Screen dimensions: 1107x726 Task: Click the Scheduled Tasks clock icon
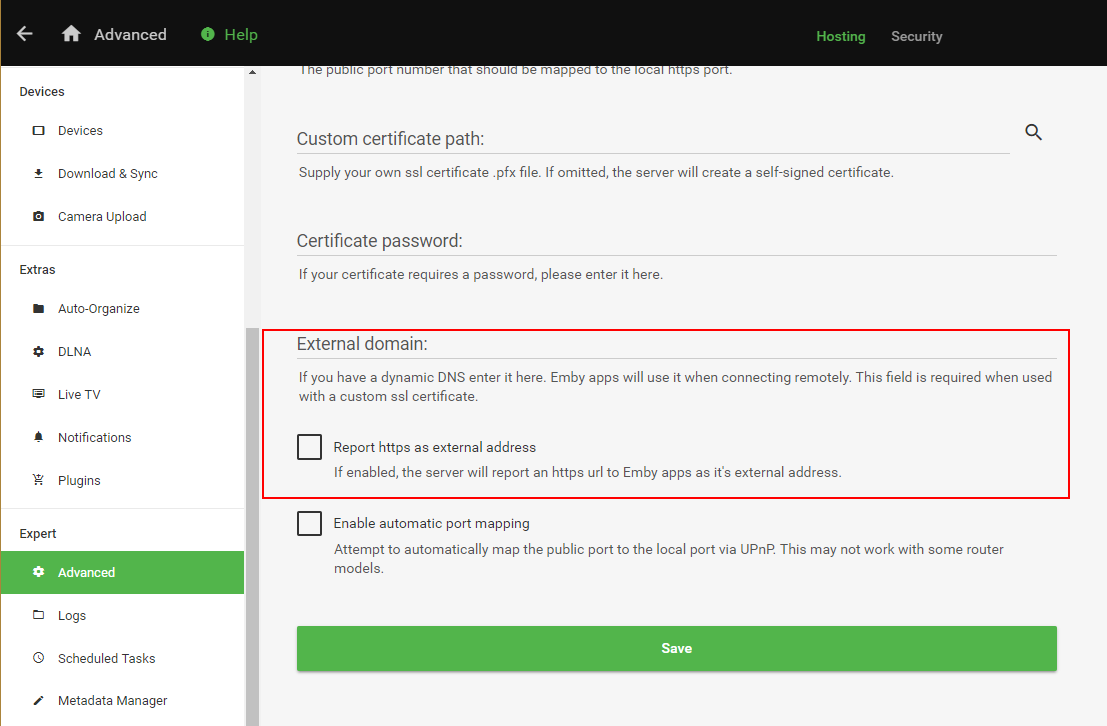[x=39, y=658]
